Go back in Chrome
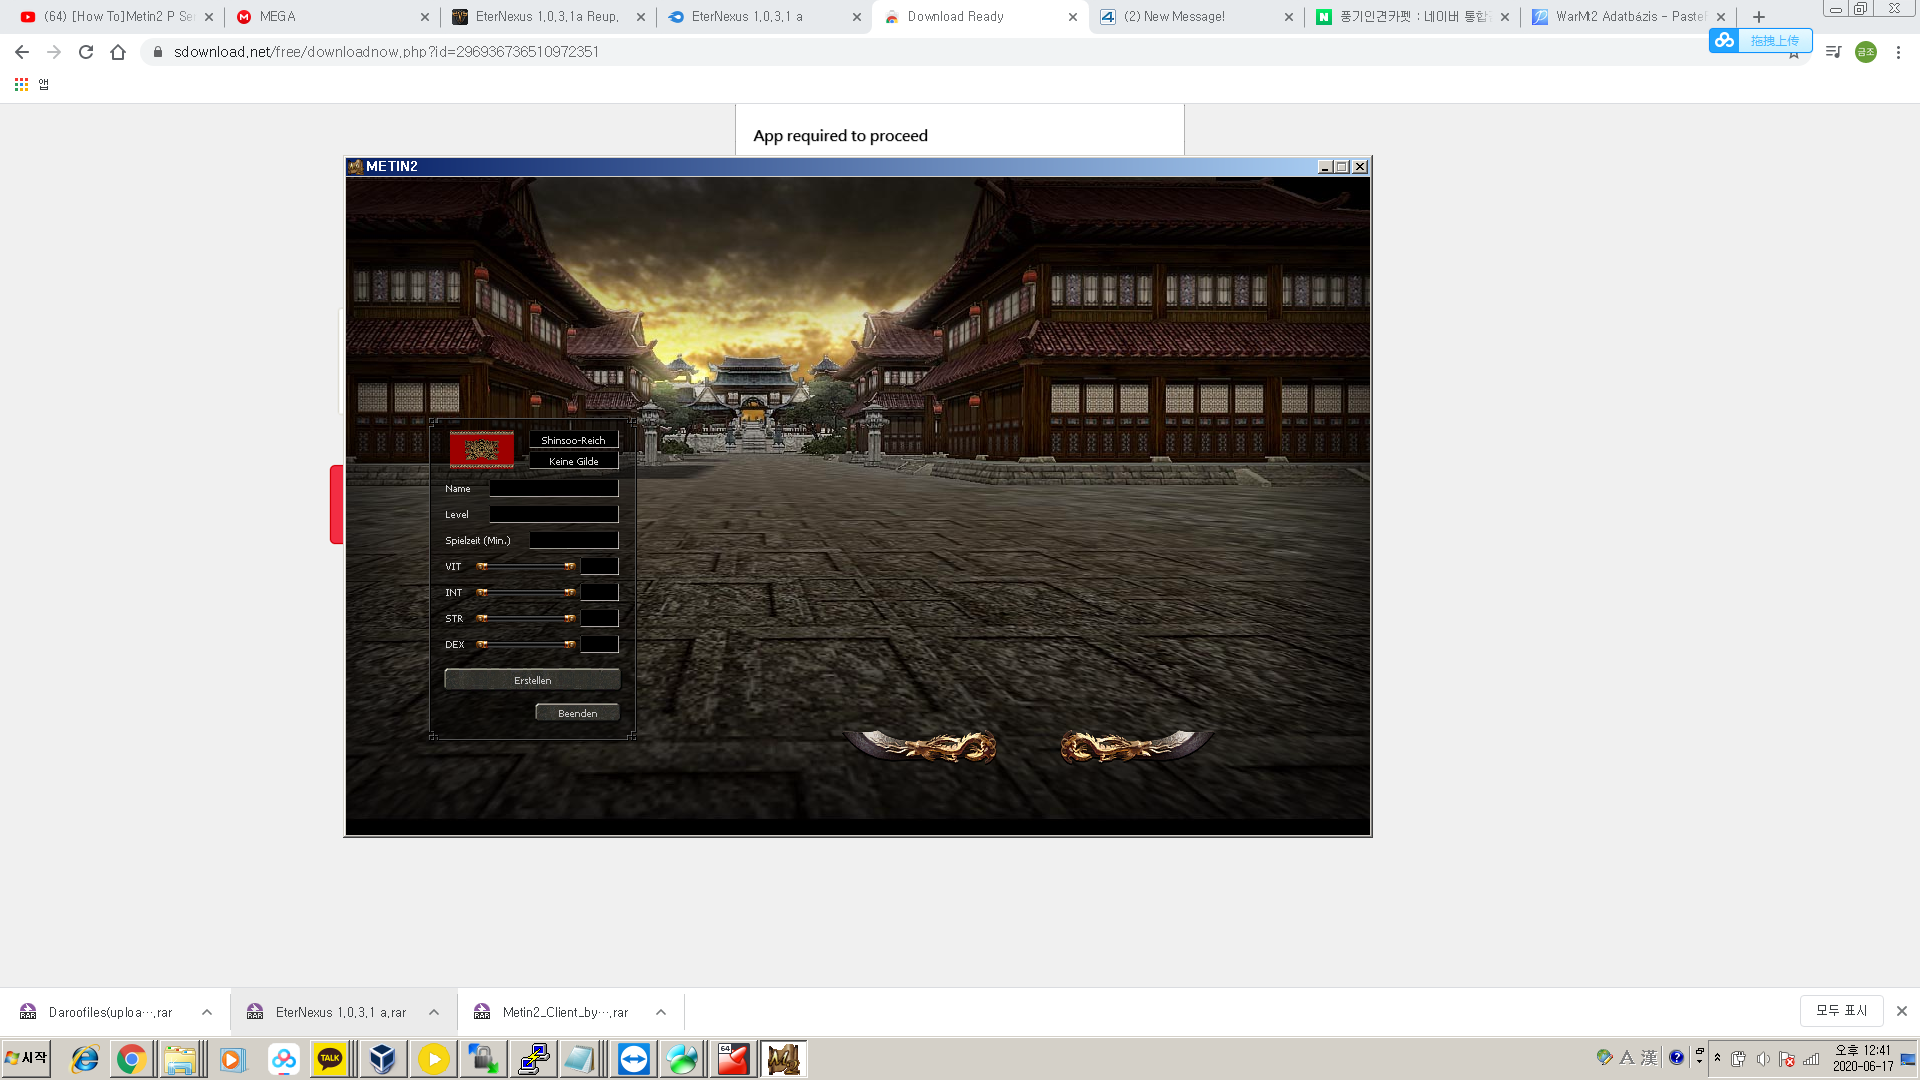This screenshot has width=1920, height=1080. (x=22, y=52)
